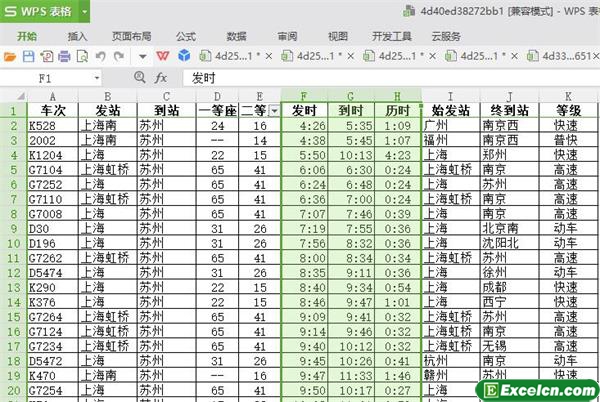Click the 发站 header cell

coord(108,111)
